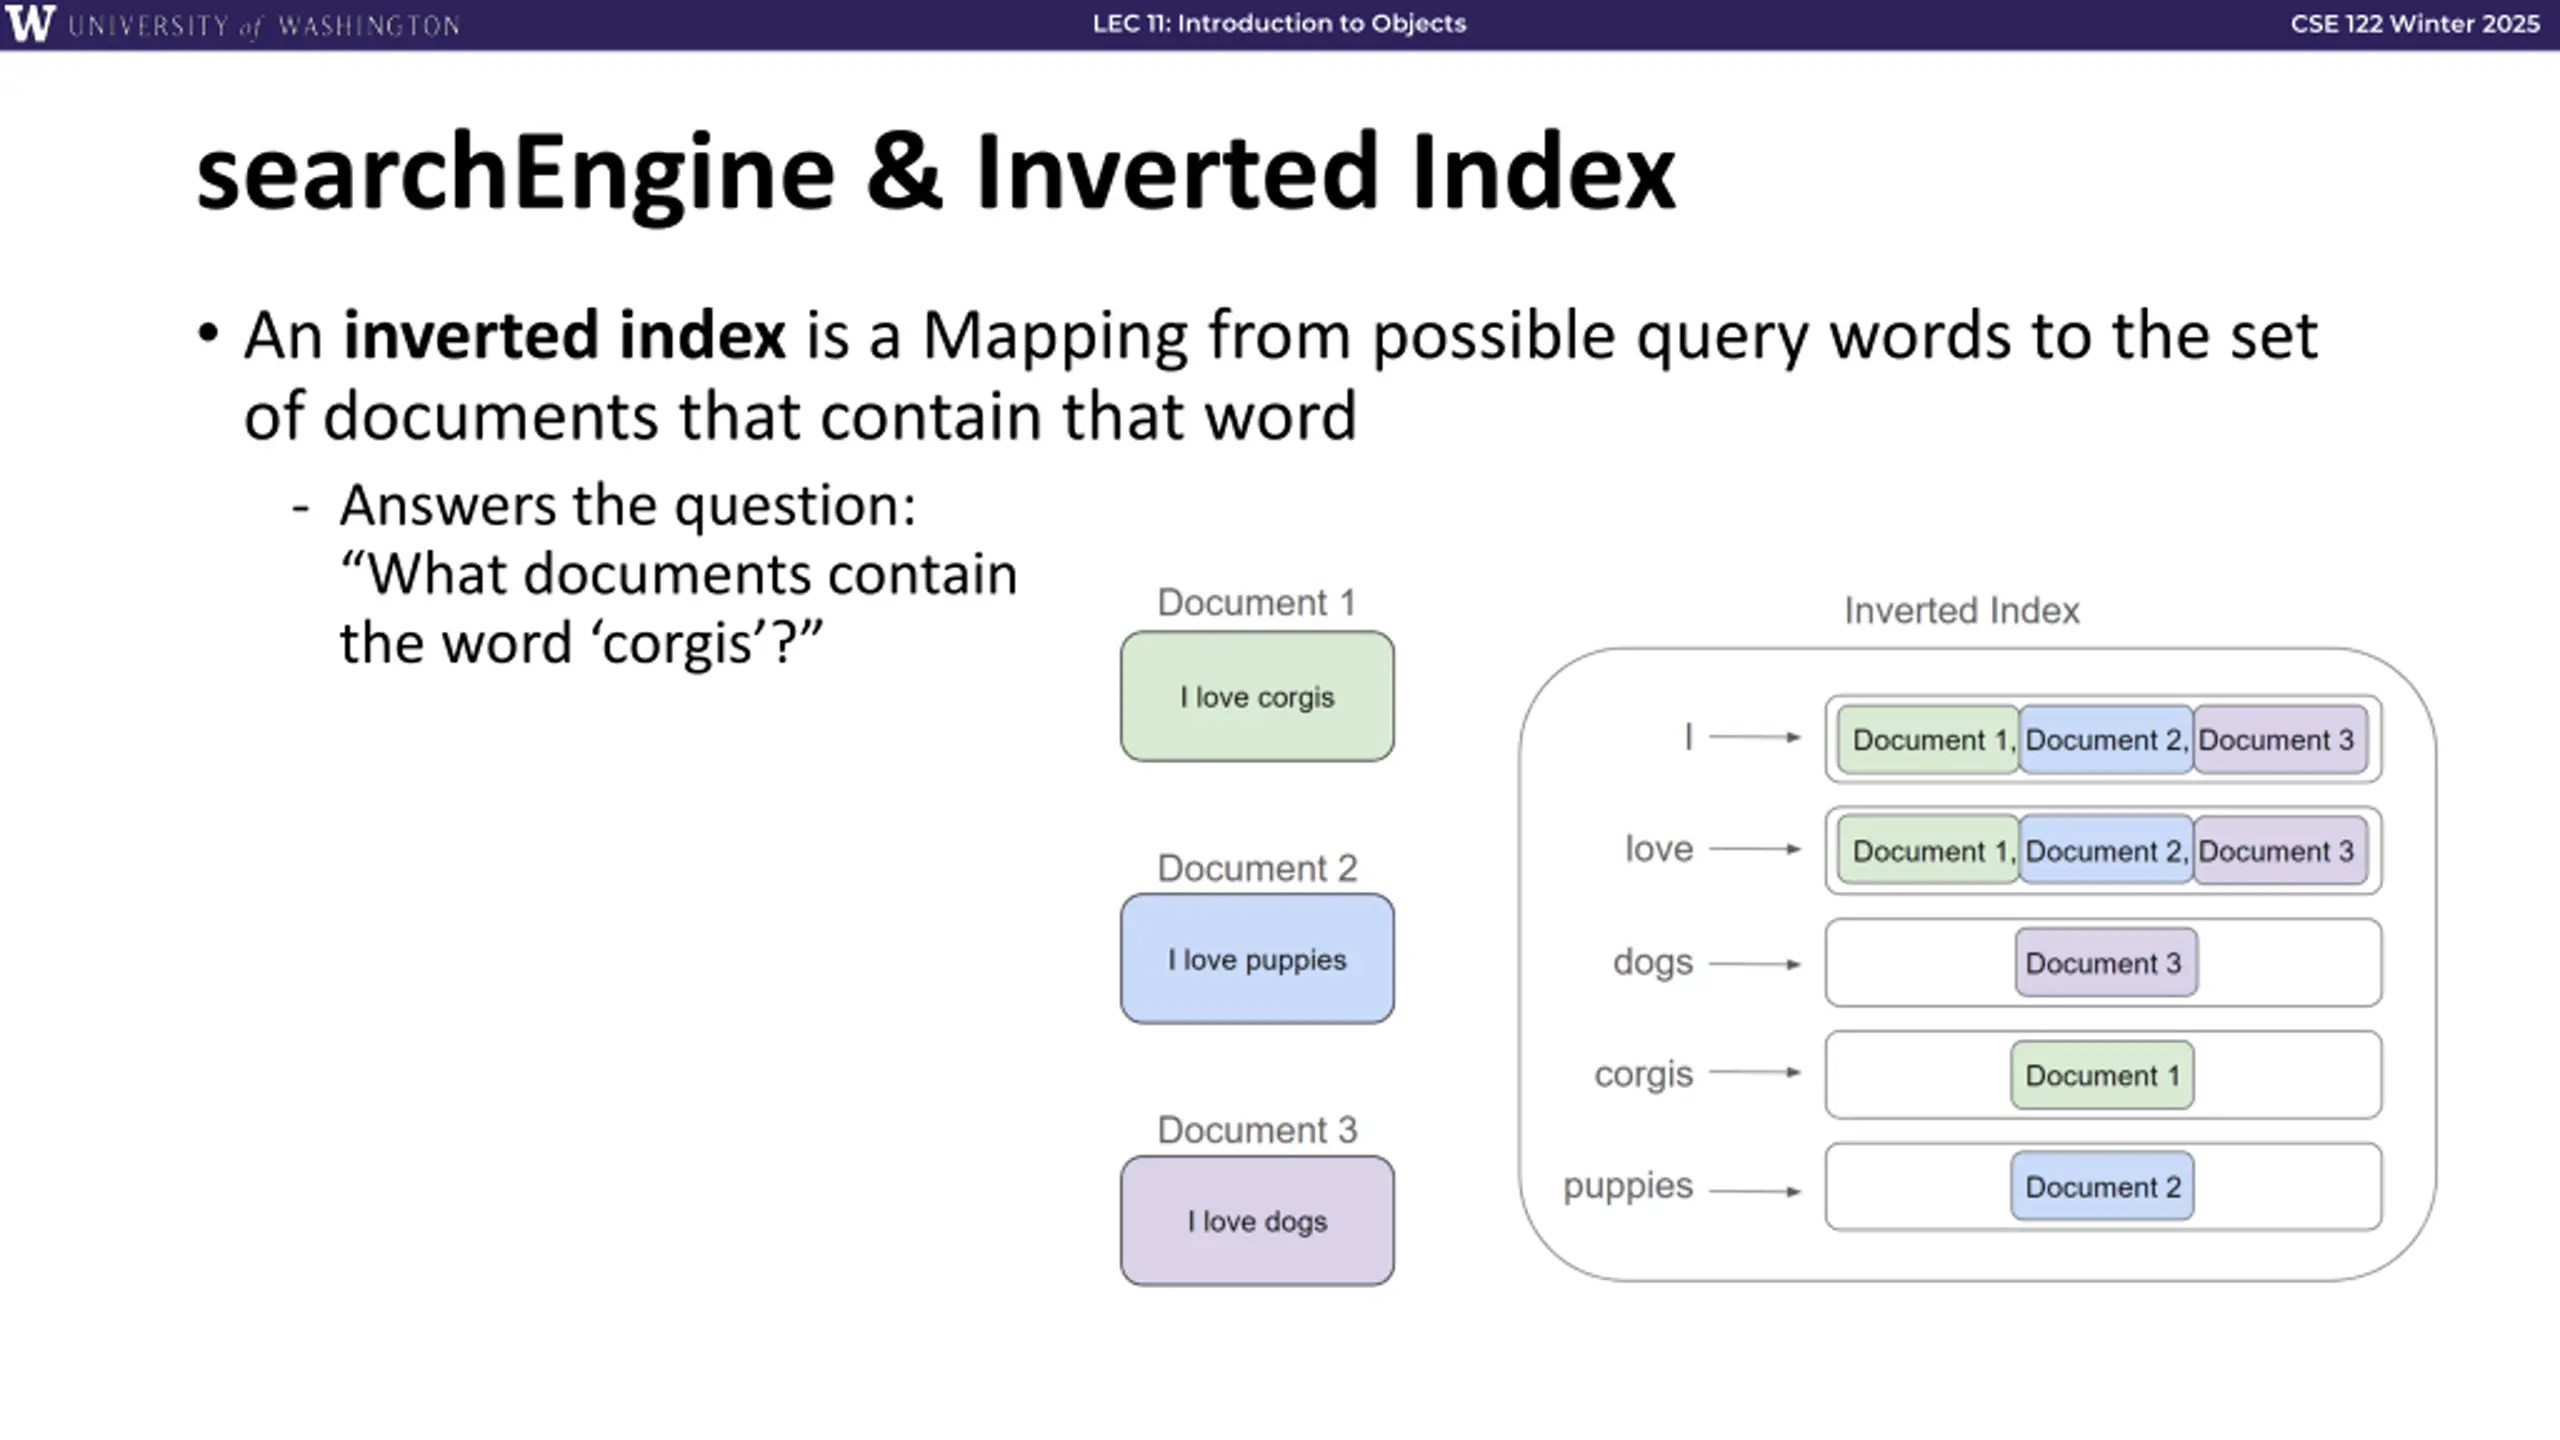Click the "LEC 11: Introduction to Objects" header

pyautogui.click(x=1279, y=23)
